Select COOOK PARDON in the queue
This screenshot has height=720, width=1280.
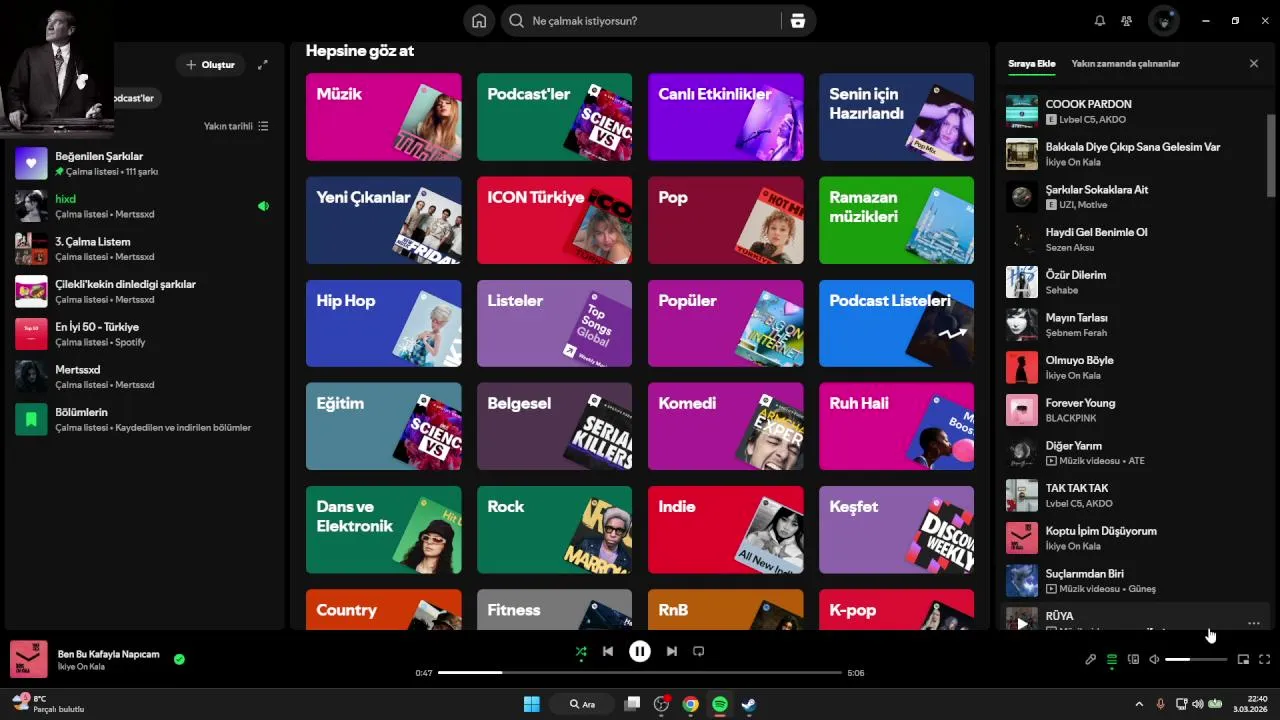(x=1134, y=111)
